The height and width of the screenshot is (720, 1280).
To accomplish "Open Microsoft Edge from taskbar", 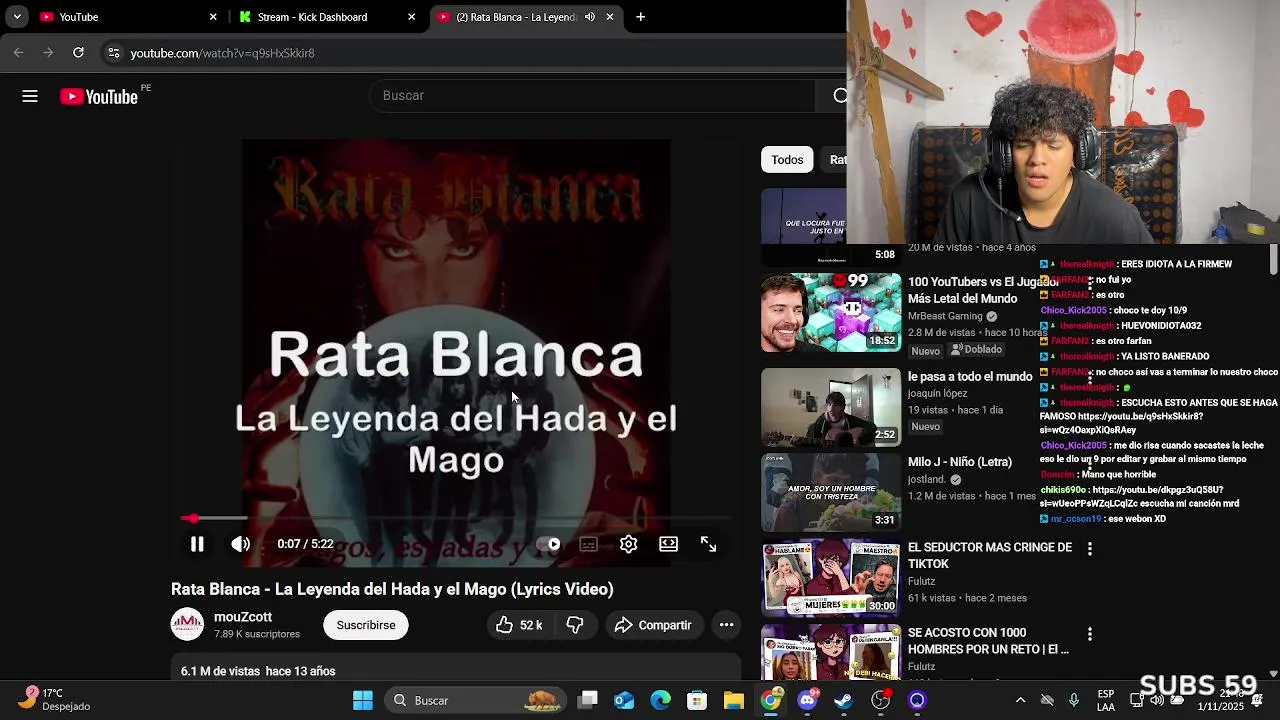I will 661,700.
